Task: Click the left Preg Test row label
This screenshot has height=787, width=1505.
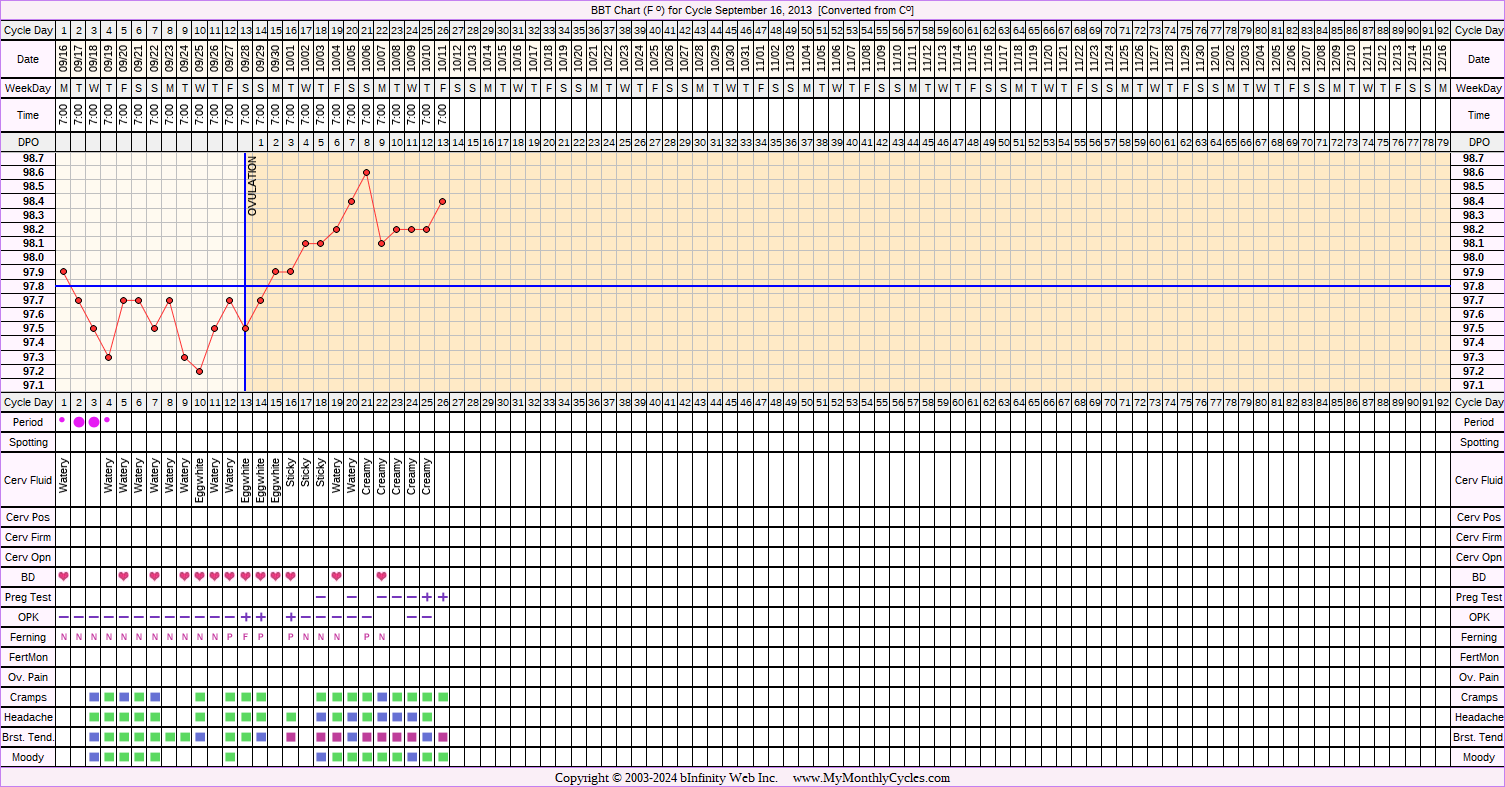Action: [x=28, y=597]
